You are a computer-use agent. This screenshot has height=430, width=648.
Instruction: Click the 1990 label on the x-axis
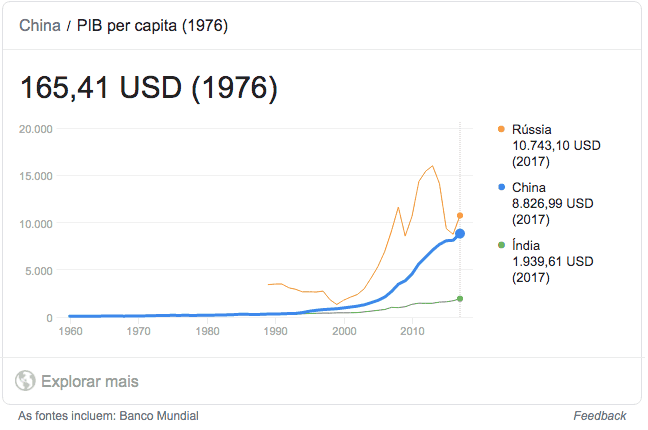(x=275, y=331)
